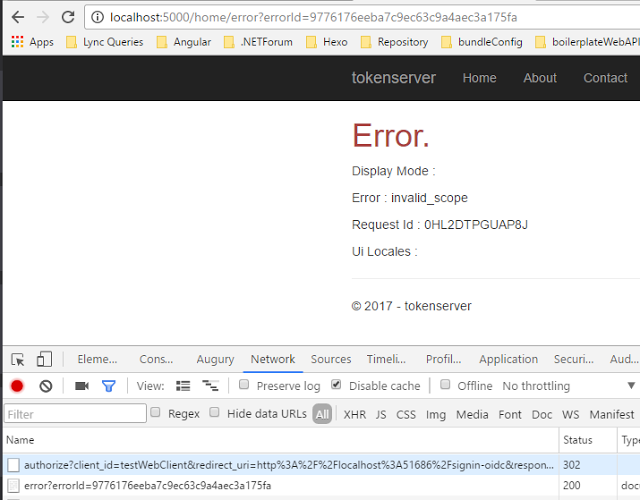
Task: Filter requests by WS
Action: (570, 414)
